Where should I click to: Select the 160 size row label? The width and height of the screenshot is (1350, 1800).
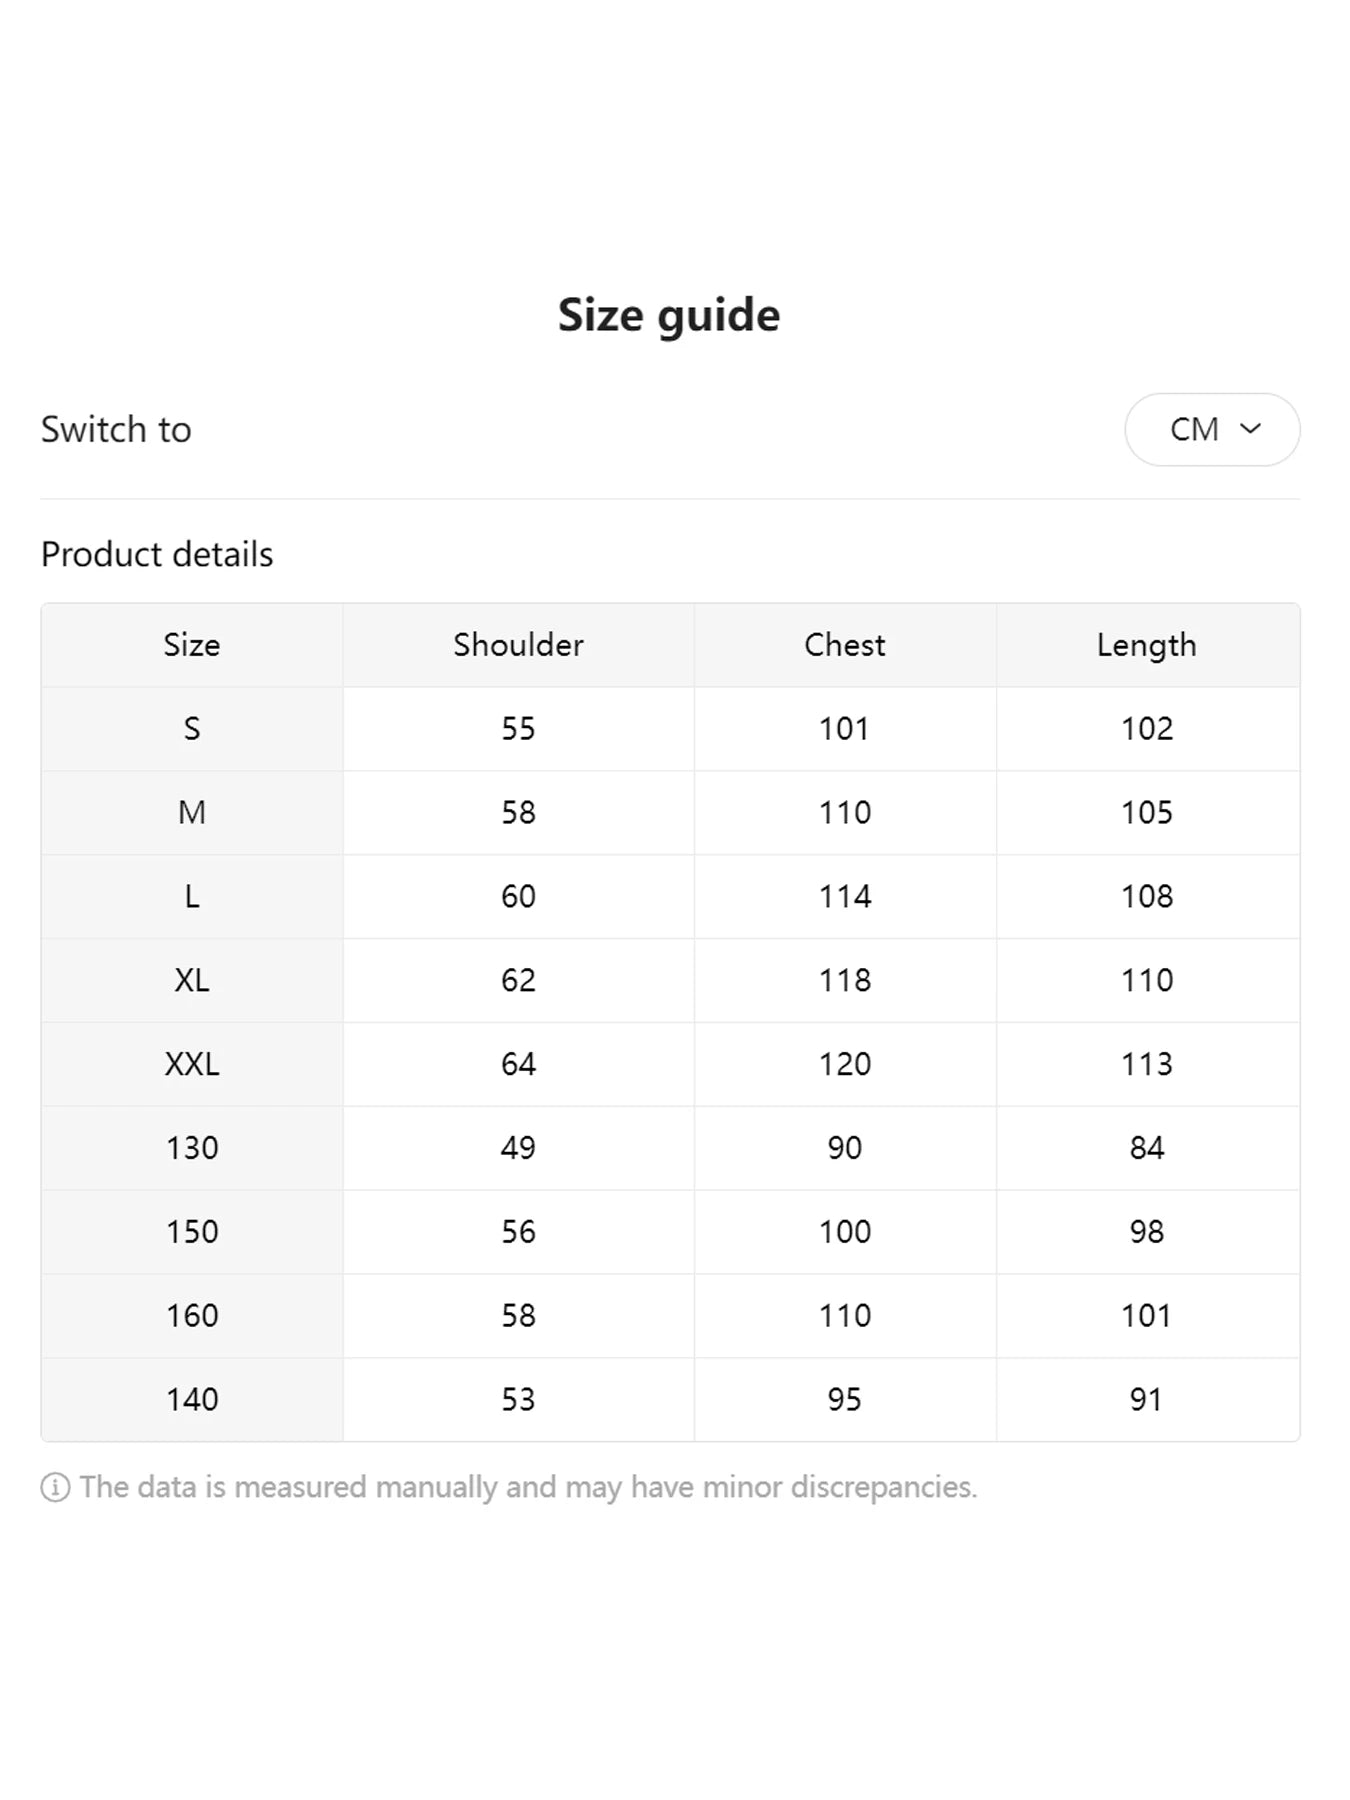coord(192,1316)
